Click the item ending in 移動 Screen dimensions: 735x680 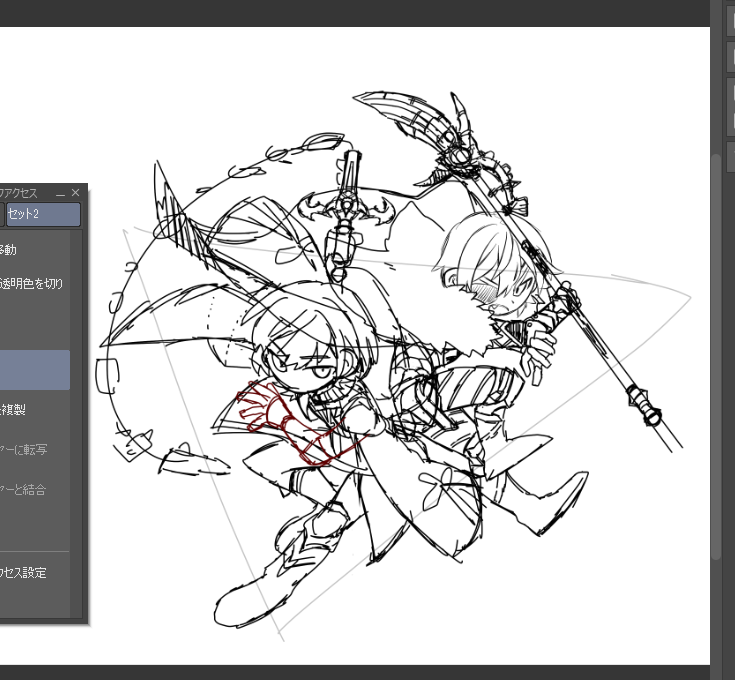[x=35, y=250]
